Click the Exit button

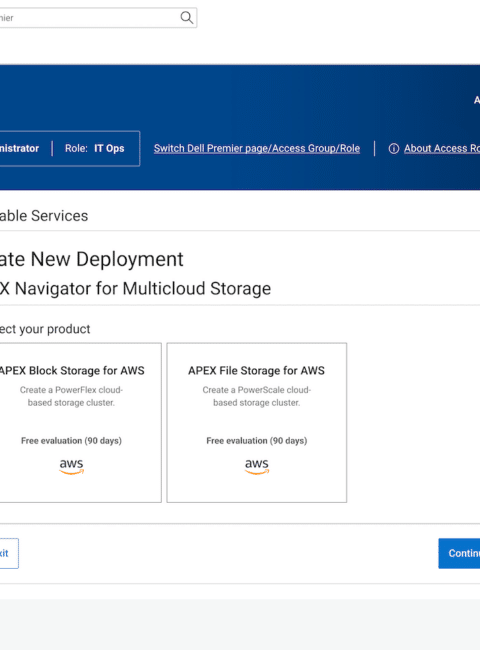(8, 553)
